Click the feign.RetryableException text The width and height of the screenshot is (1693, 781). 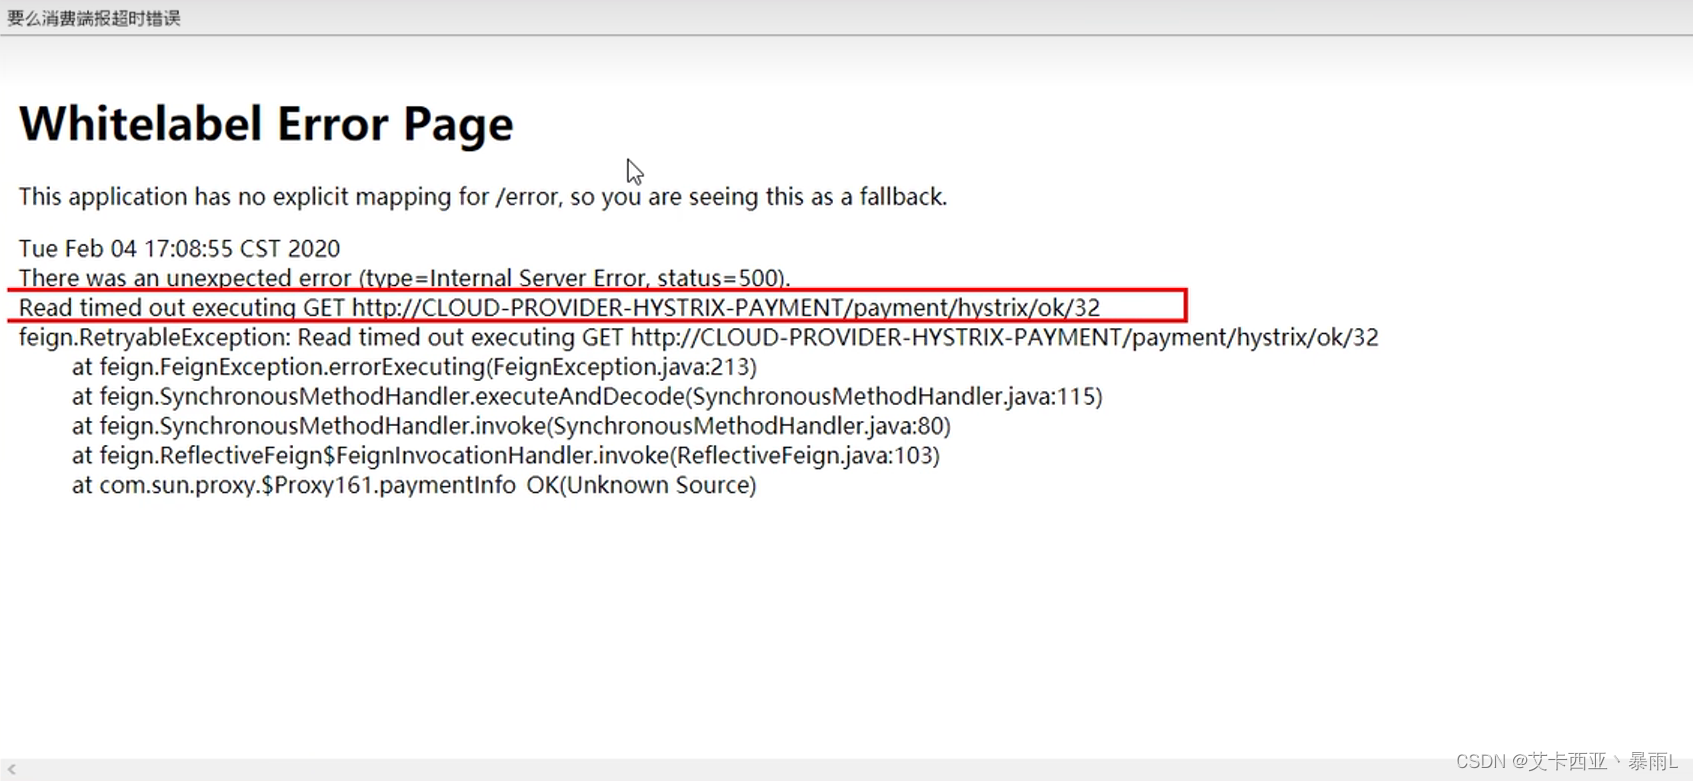(x=154, y=337)
